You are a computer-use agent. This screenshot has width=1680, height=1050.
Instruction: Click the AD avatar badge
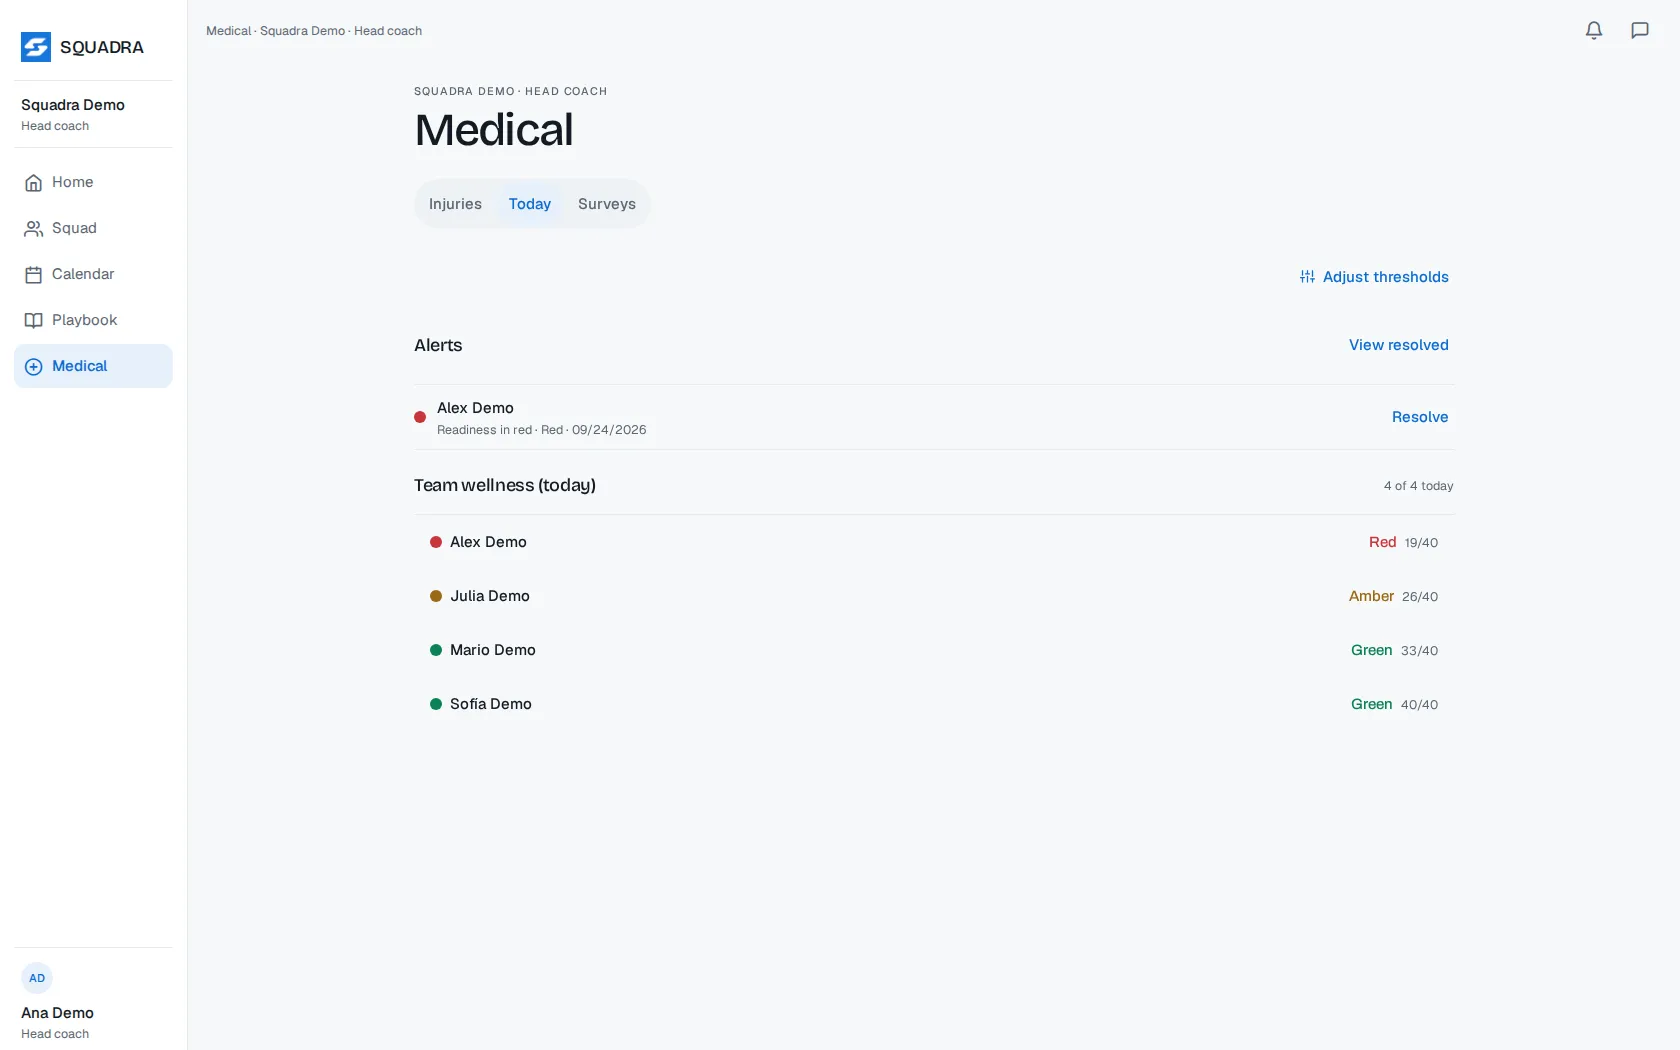37,978
